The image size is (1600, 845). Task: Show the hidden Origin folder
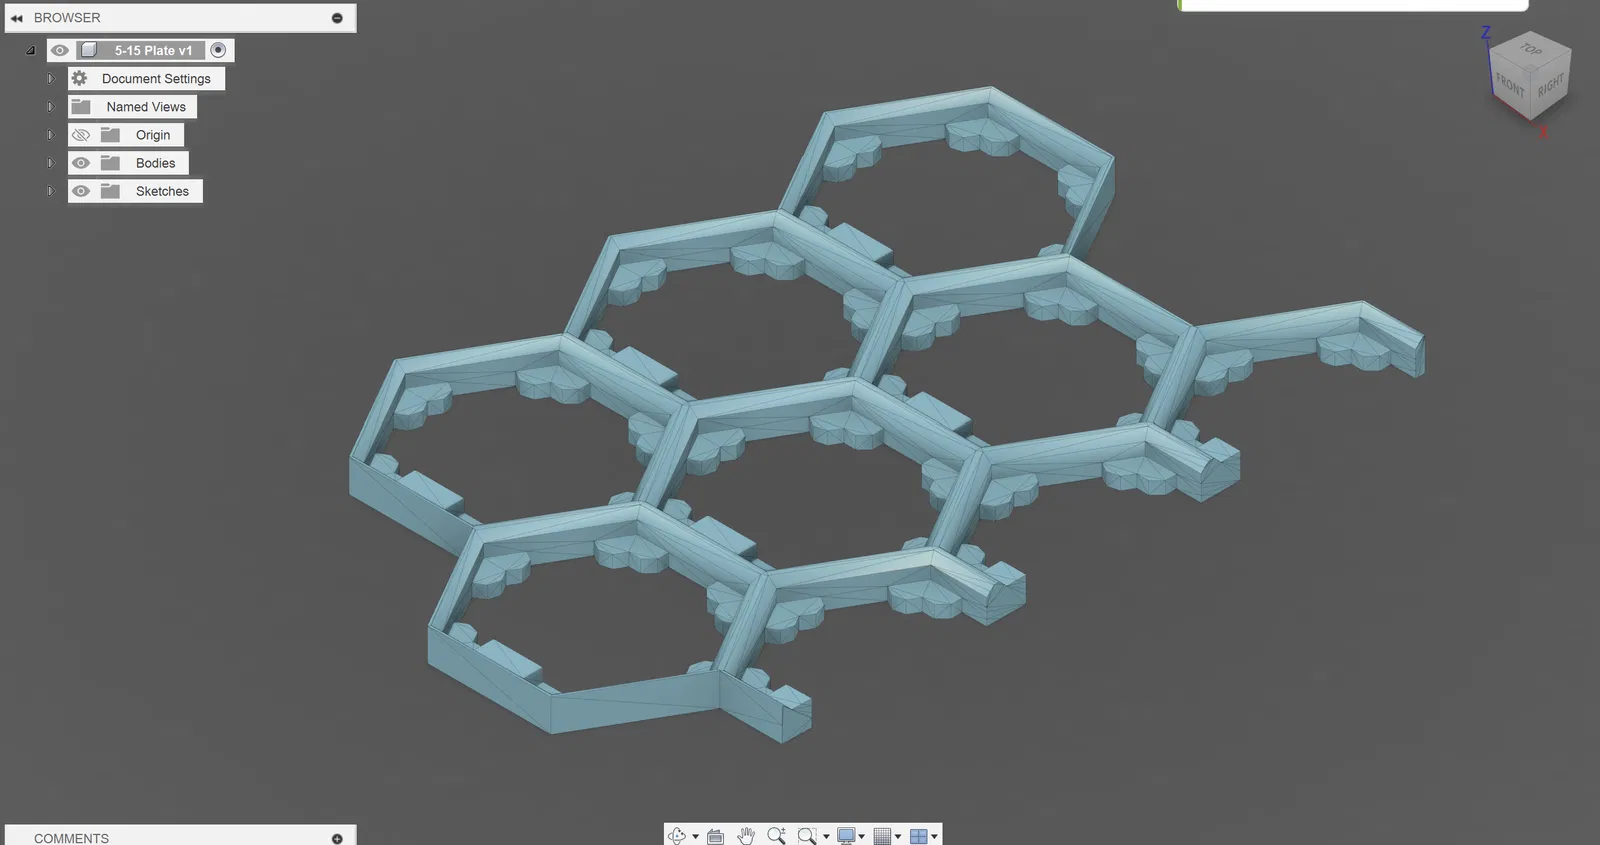81,135
